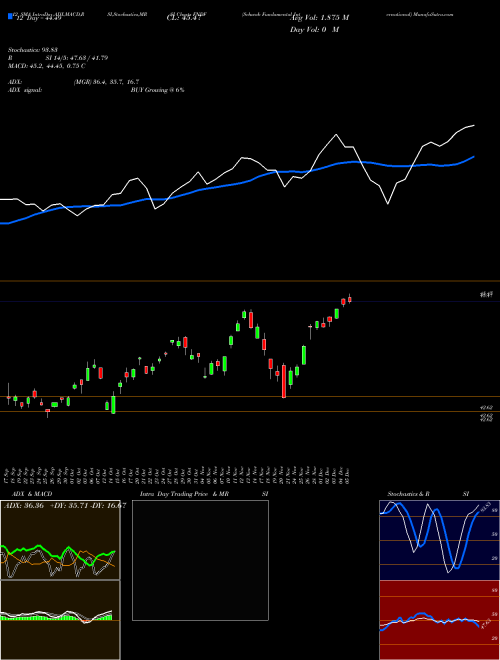Click the ADX: 36.36 +DY: 35.71 readout
The image size is (500, 660).
pos(64,506)
